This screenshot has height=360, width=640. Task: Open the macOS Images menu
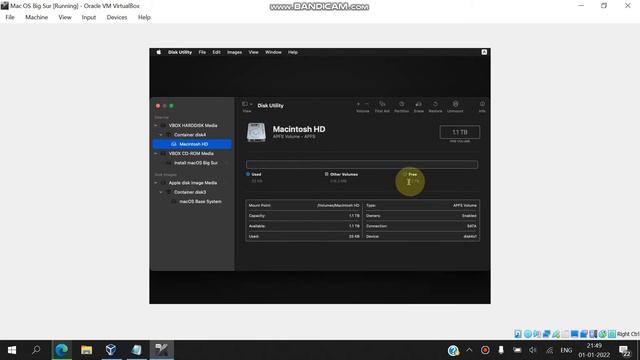(x=234, y=52)
